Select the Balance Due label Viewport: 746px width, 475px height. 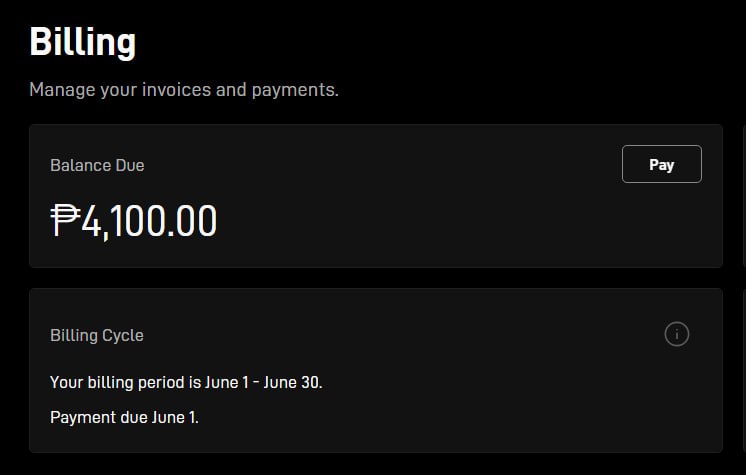coord(97,165)
